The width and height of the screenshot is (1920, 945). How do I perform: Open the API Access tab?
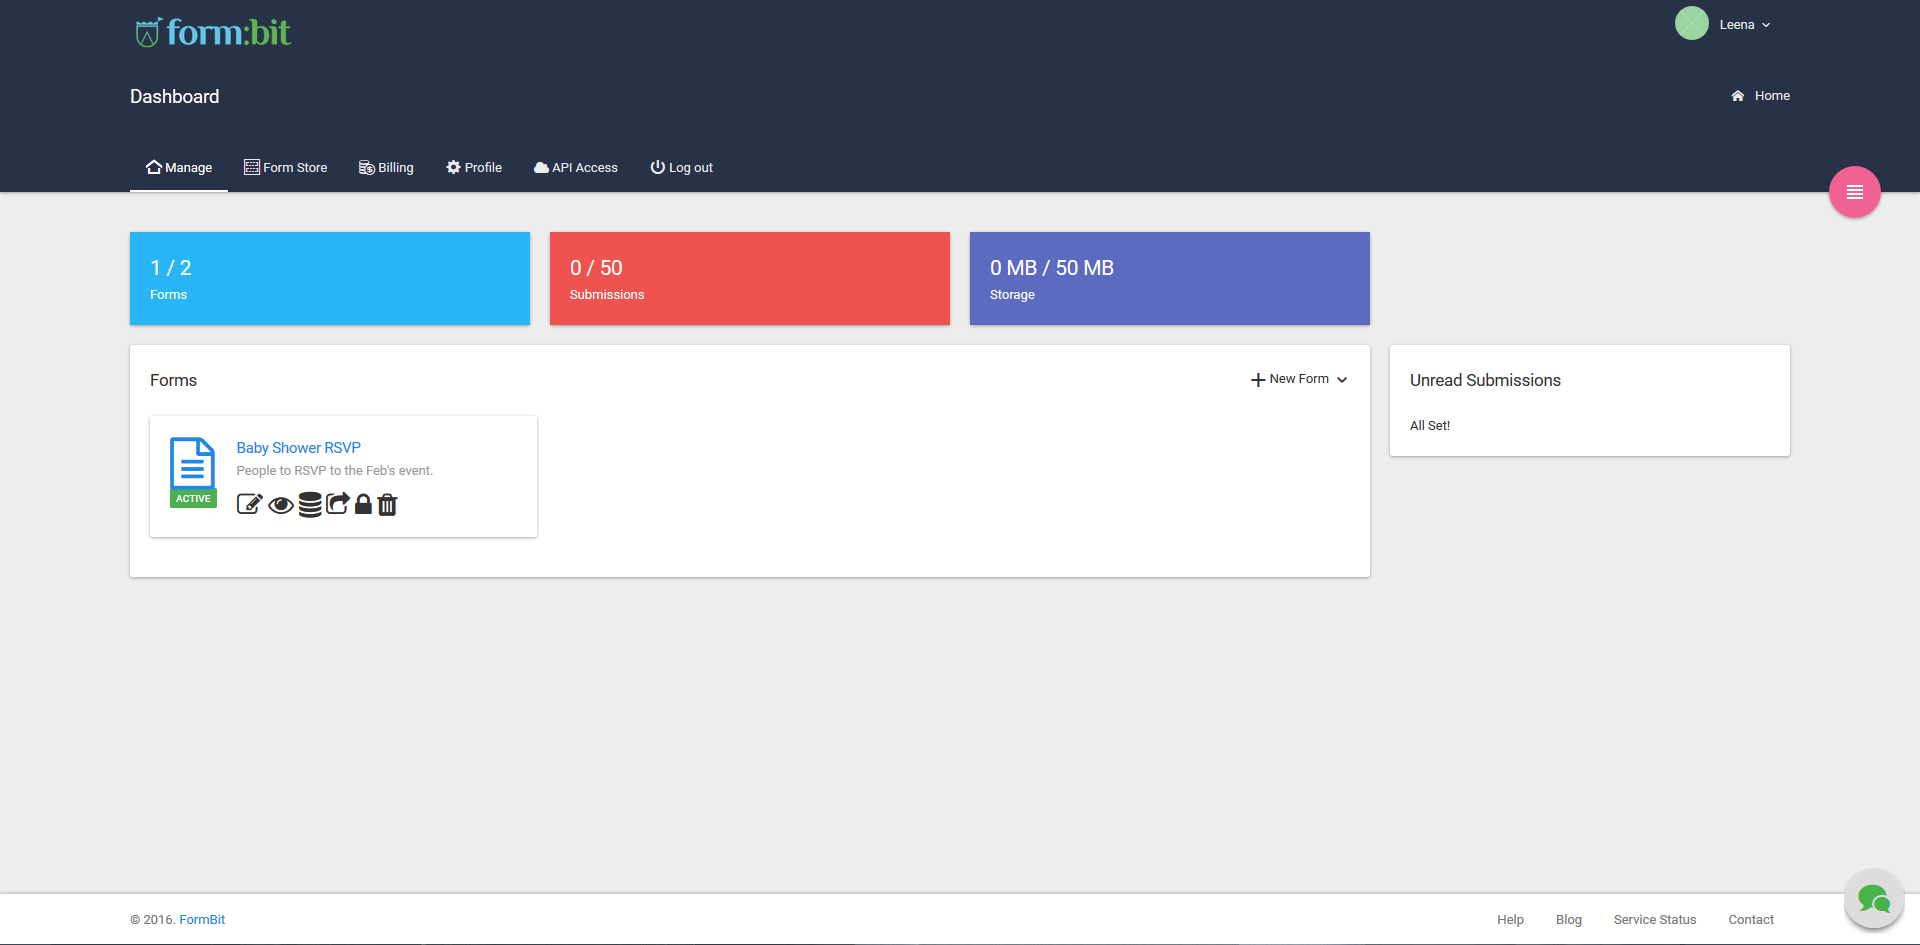pyautogui.click(x=576, y=168)
